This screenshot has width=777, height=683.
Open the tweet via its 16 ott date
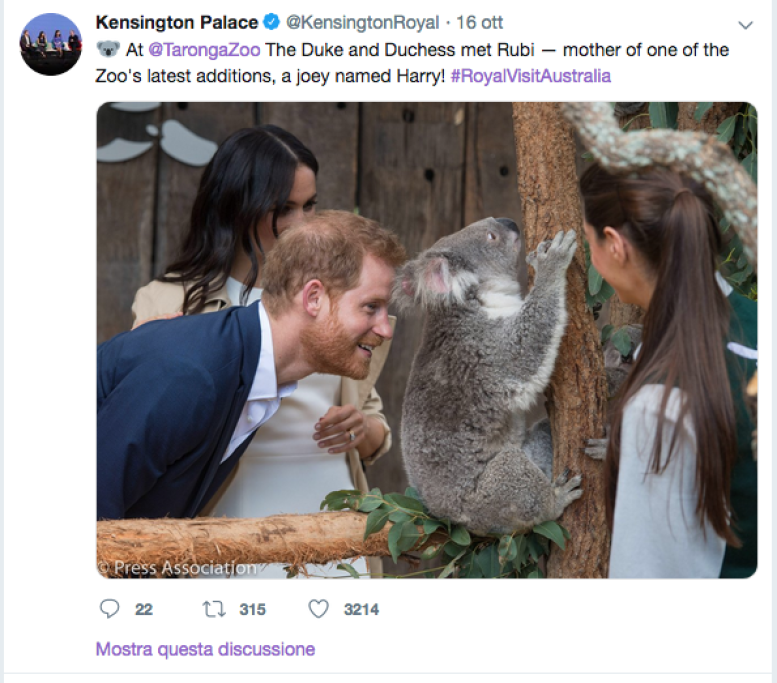pos(481,22)
